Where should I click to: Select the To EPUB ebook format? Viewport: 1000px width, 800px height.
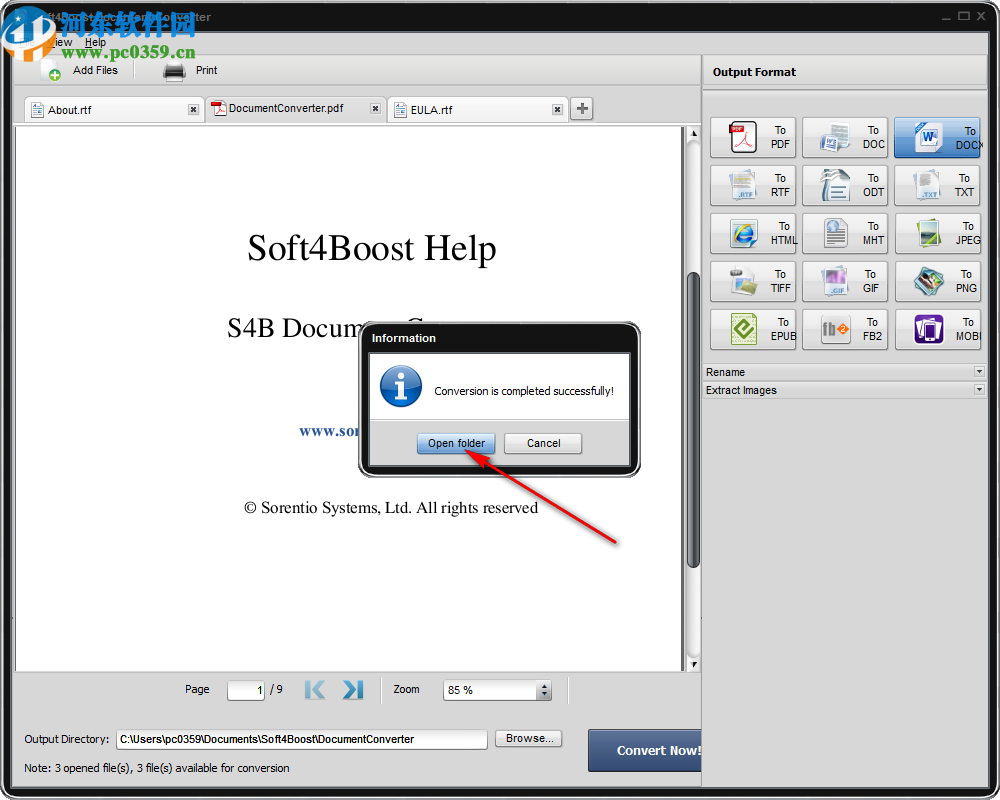click(752, 329)
